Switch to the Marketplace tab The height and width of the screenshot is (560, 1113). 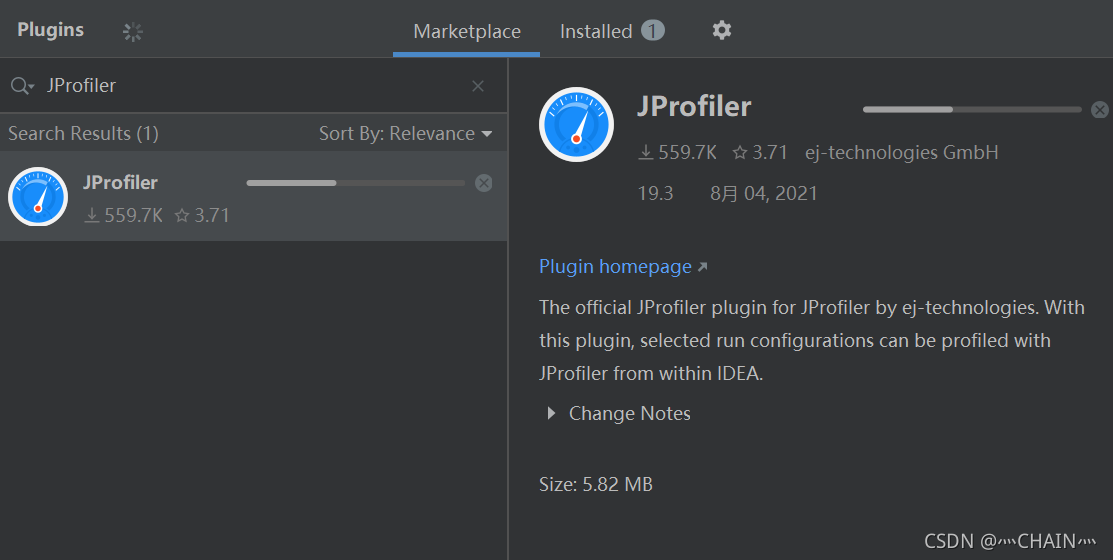pyautogui.click(x=467, y=31)
